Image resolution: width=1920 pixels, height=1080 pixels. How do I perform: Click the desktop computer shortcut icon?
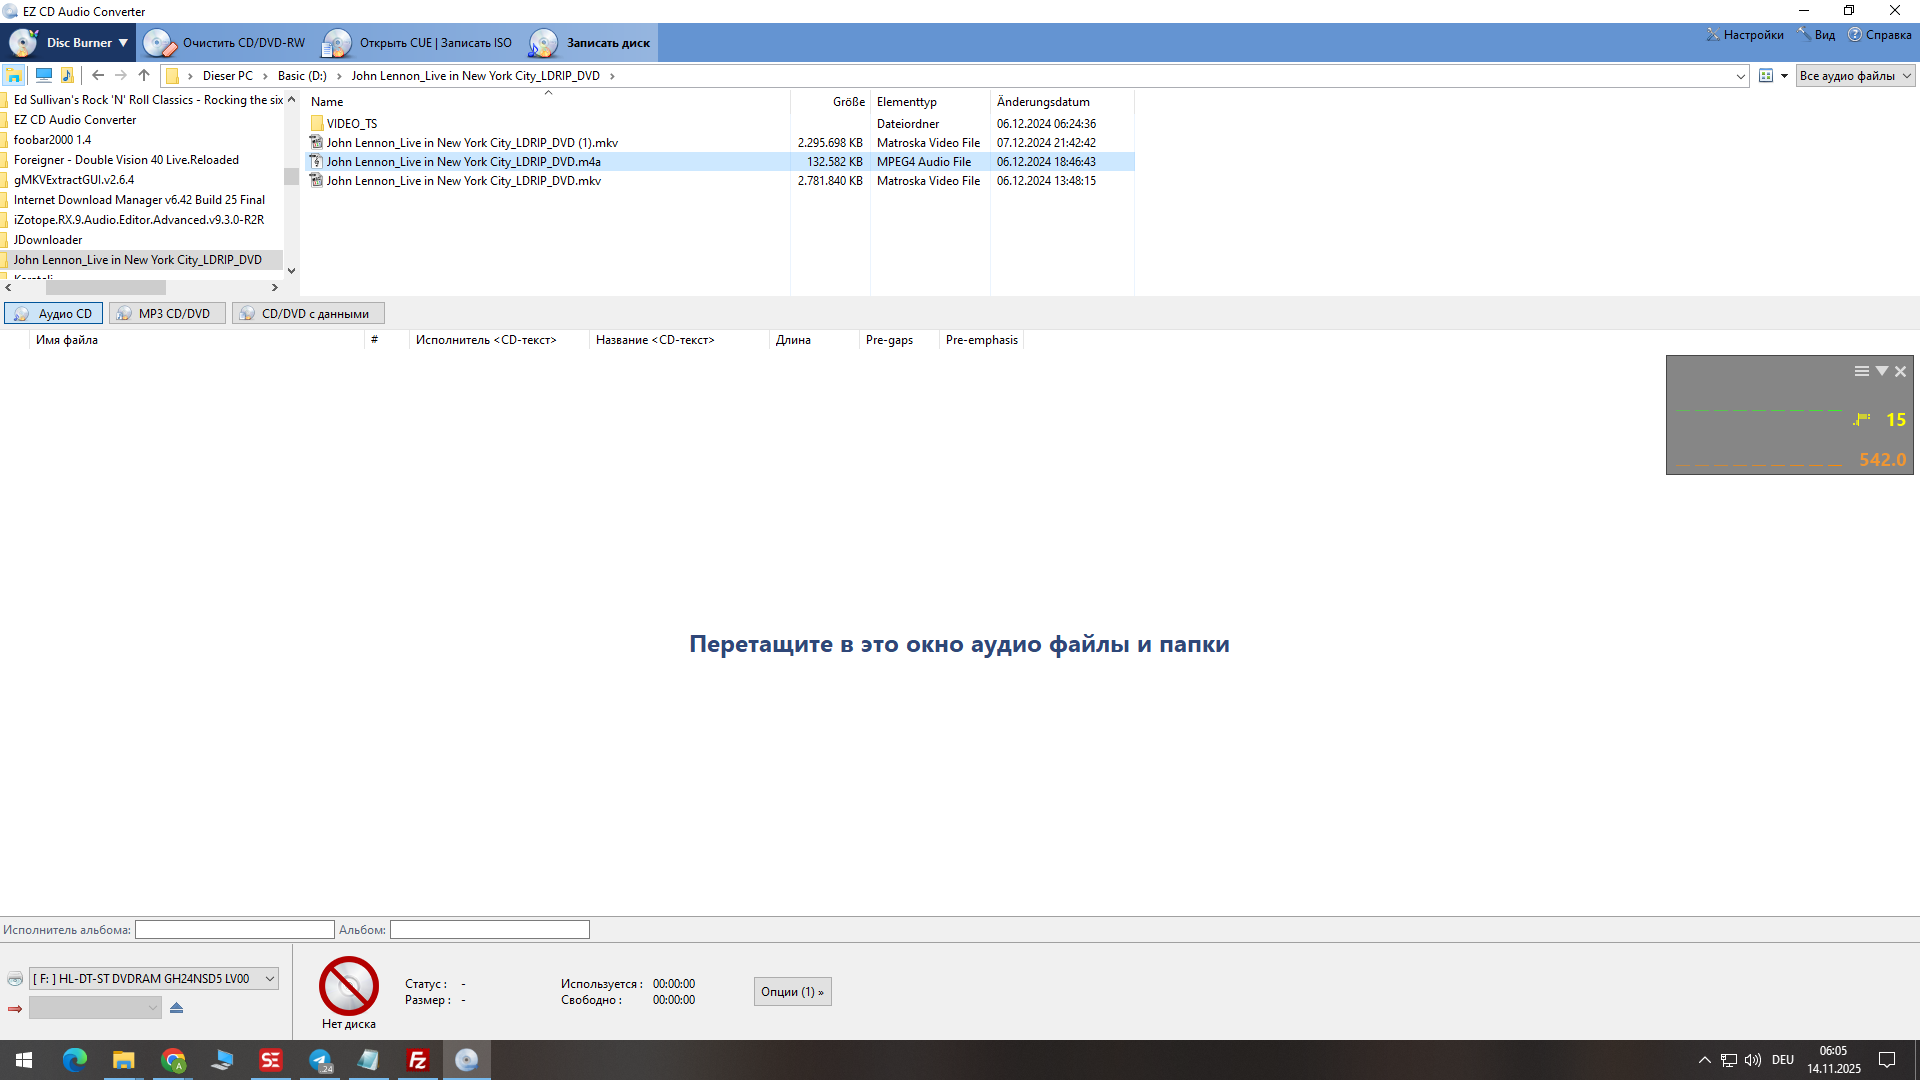coord(43,75)
